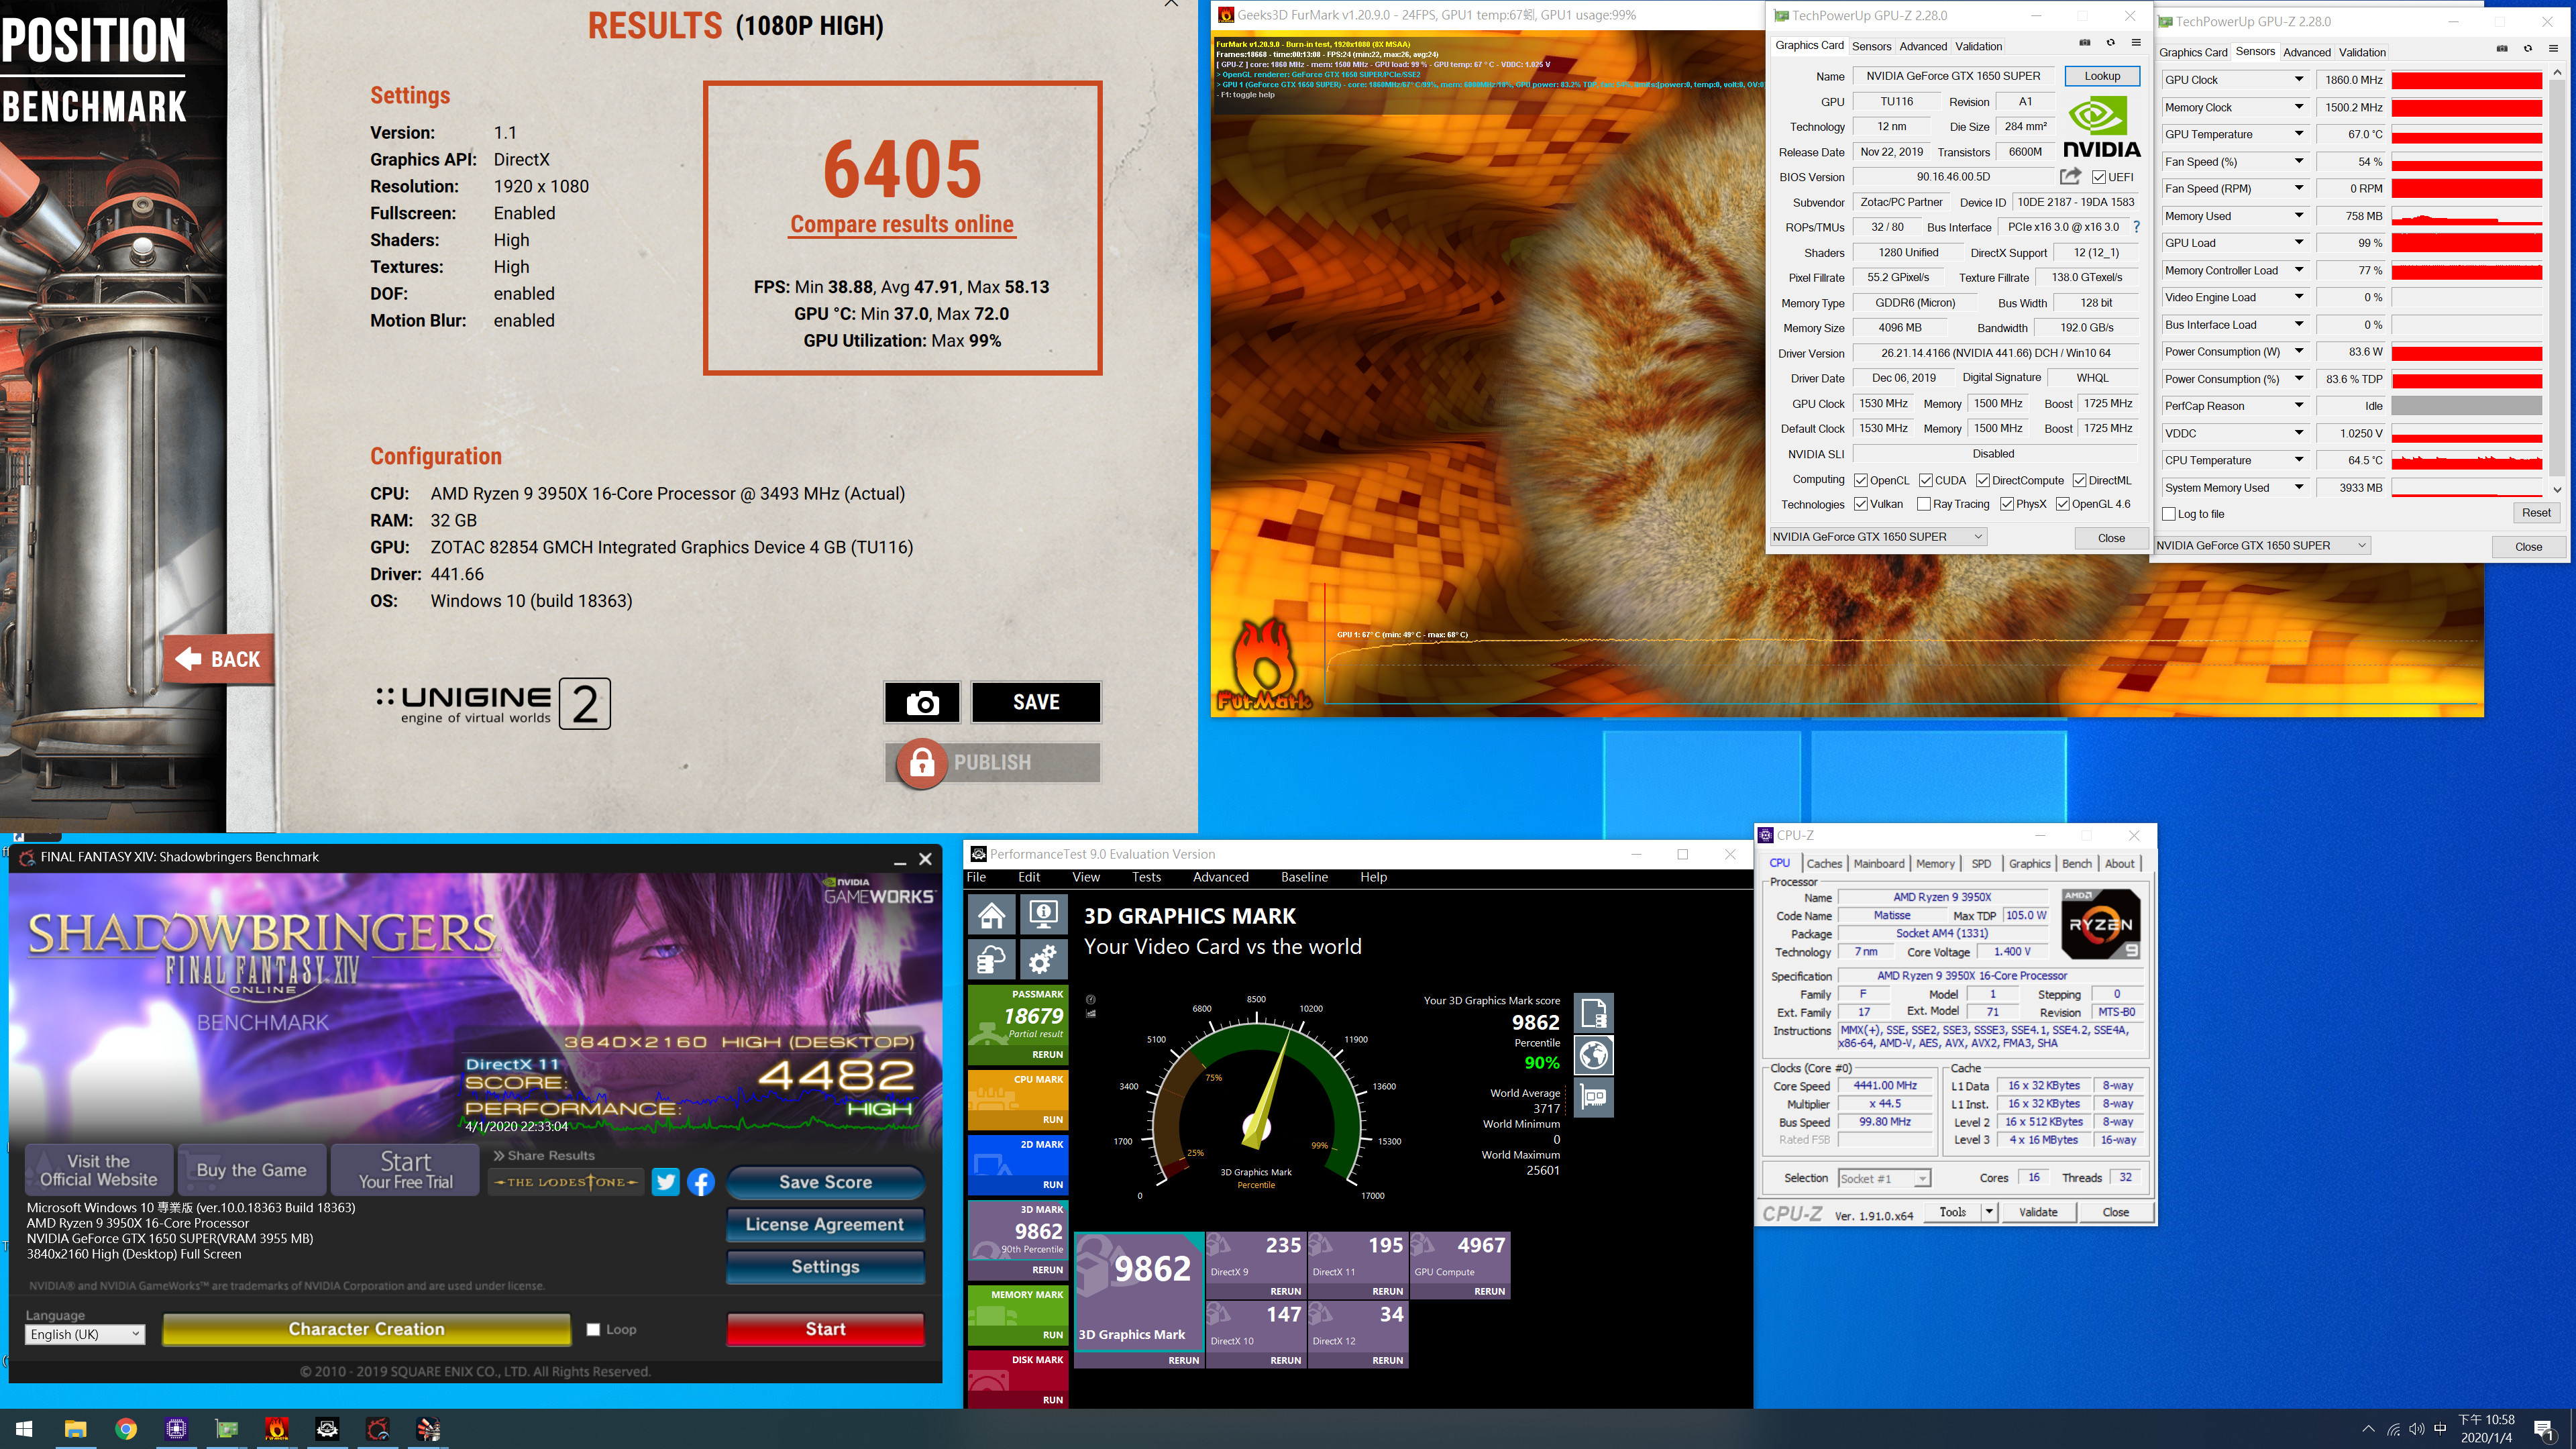
Task: Open the GPU Temperature sensor dropdown
Action: 2299,134
